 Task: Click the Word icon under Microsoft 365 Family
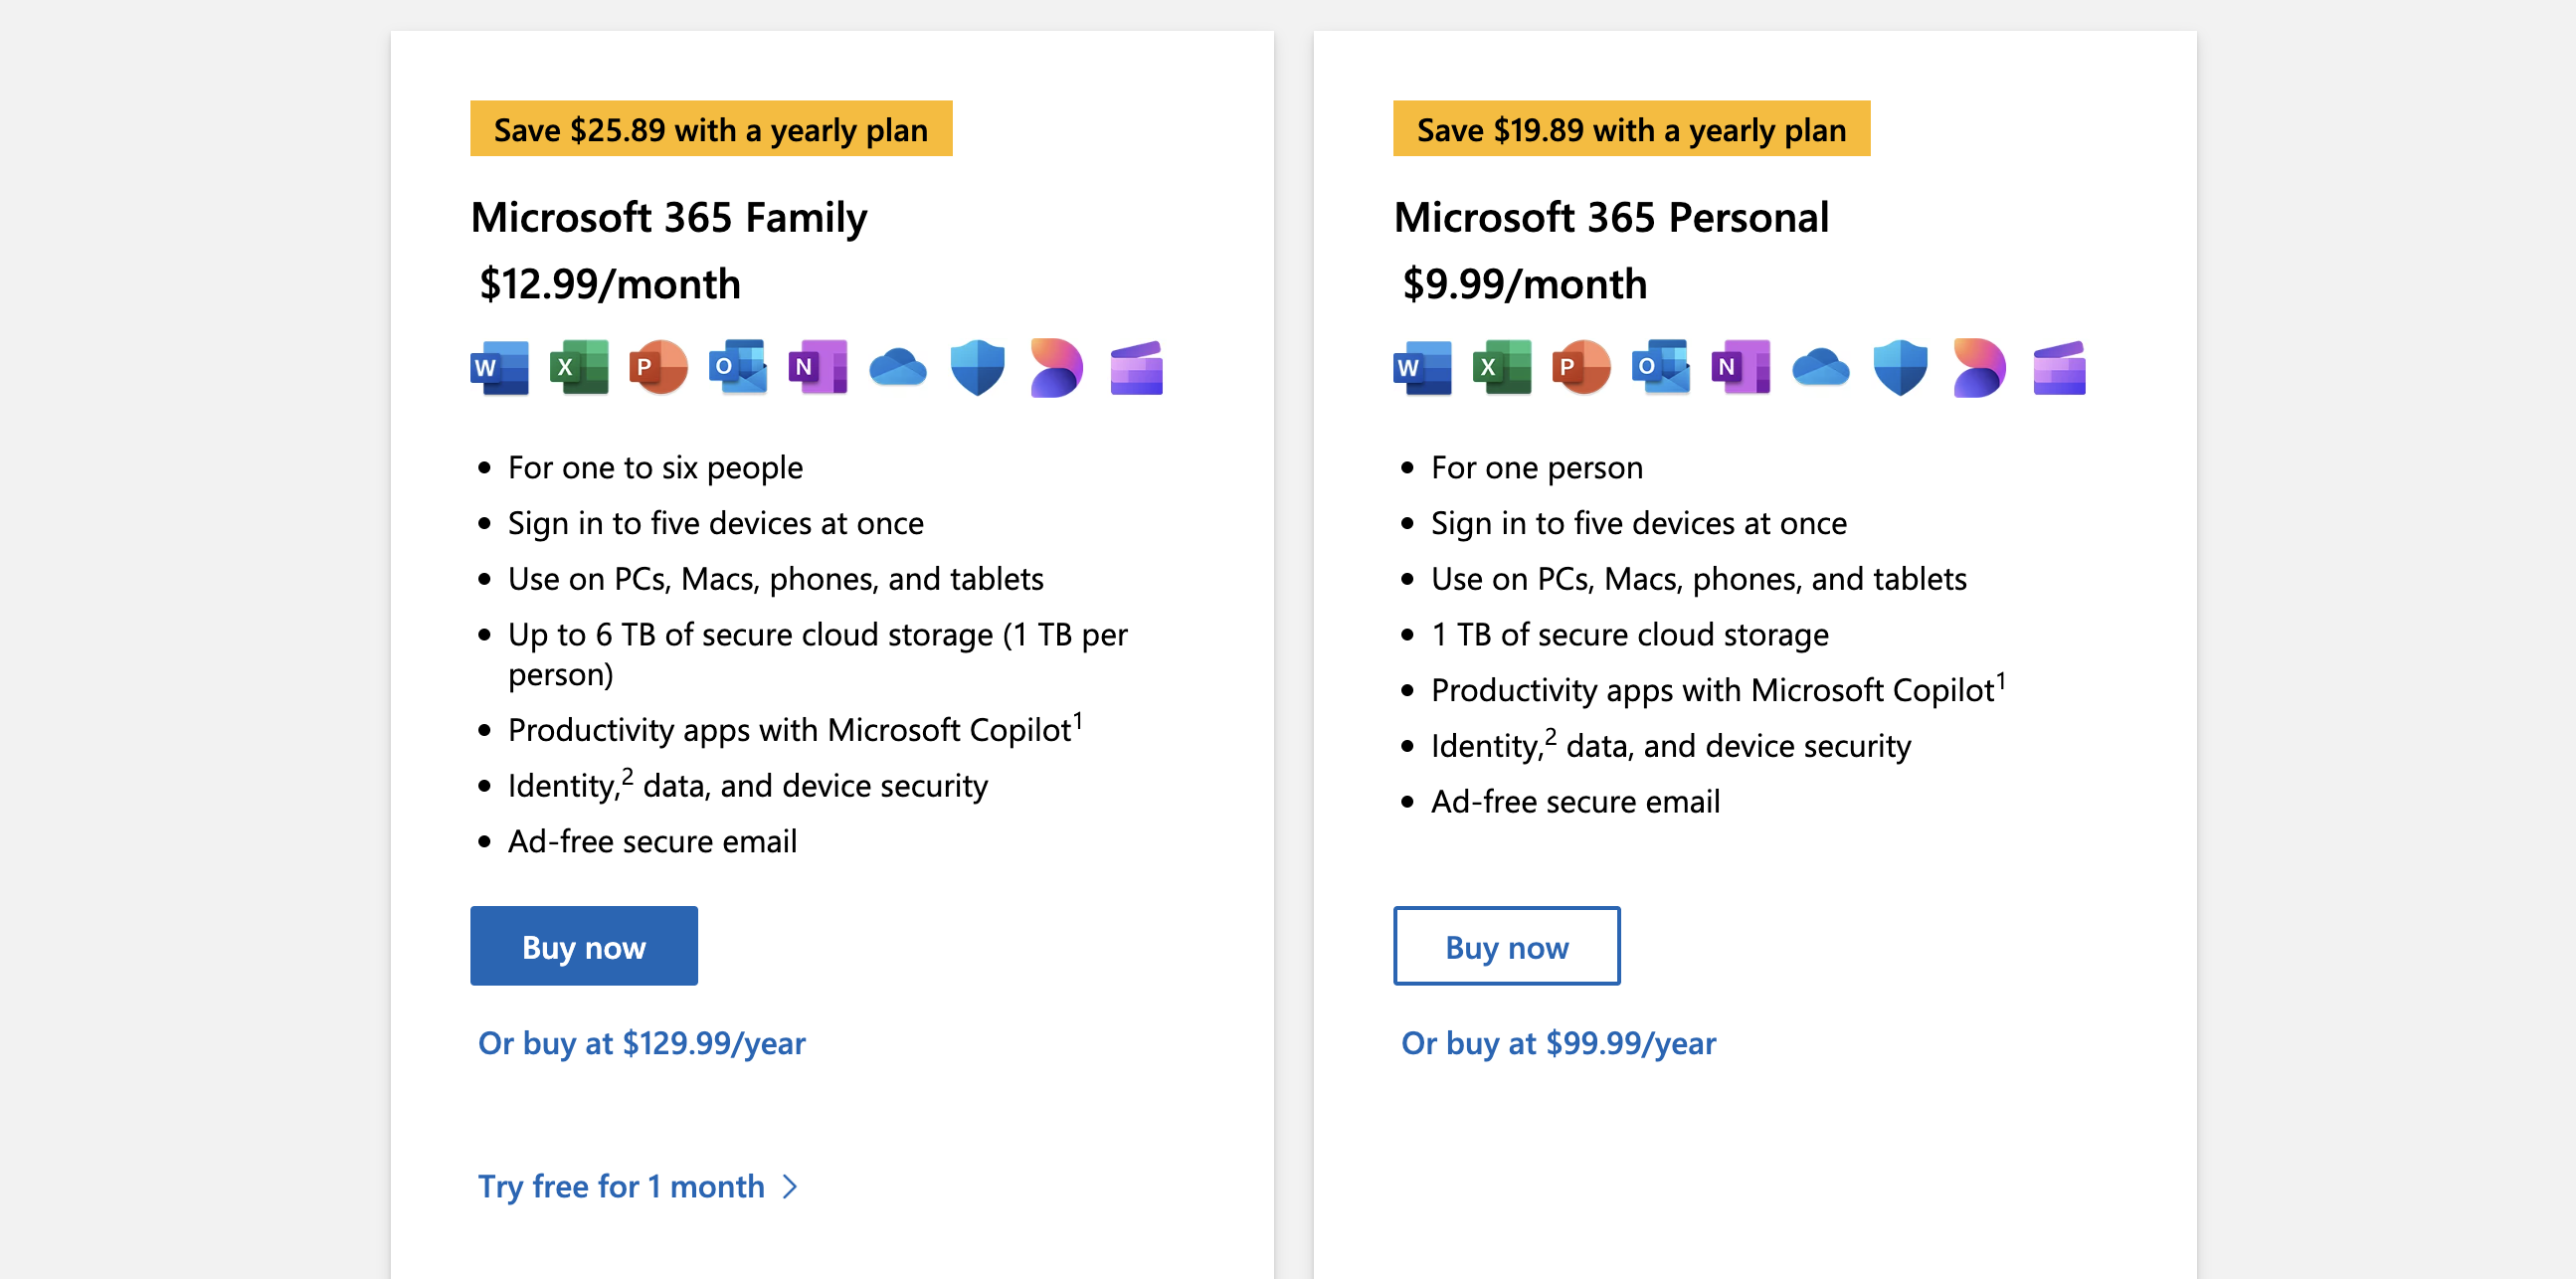coord(499,368)
